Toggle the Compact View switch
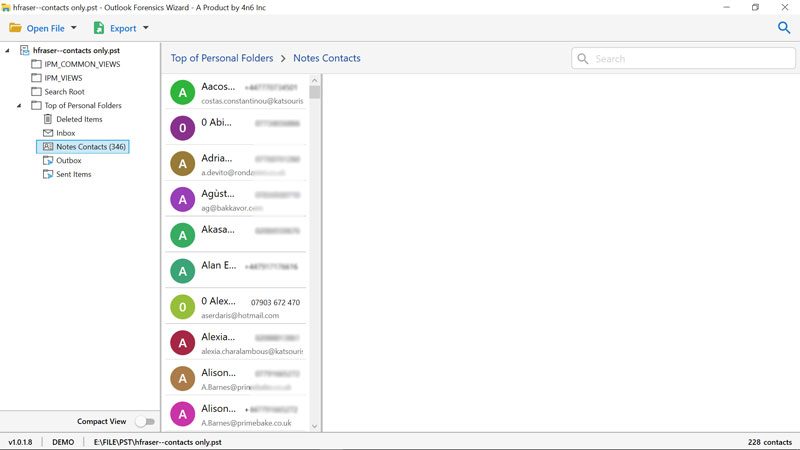This screenshot has width=800, height=450. 145,421
